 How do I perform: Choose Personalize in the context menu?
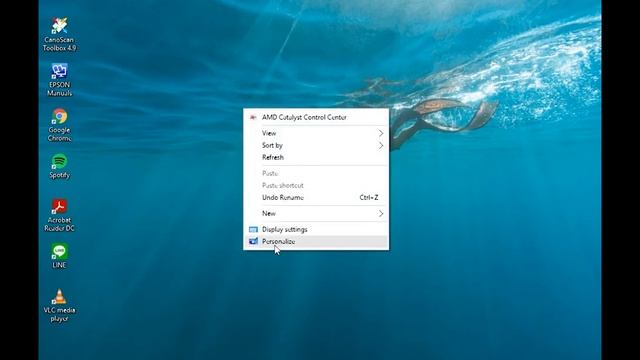pyautogui.click(x=316, y=241)
